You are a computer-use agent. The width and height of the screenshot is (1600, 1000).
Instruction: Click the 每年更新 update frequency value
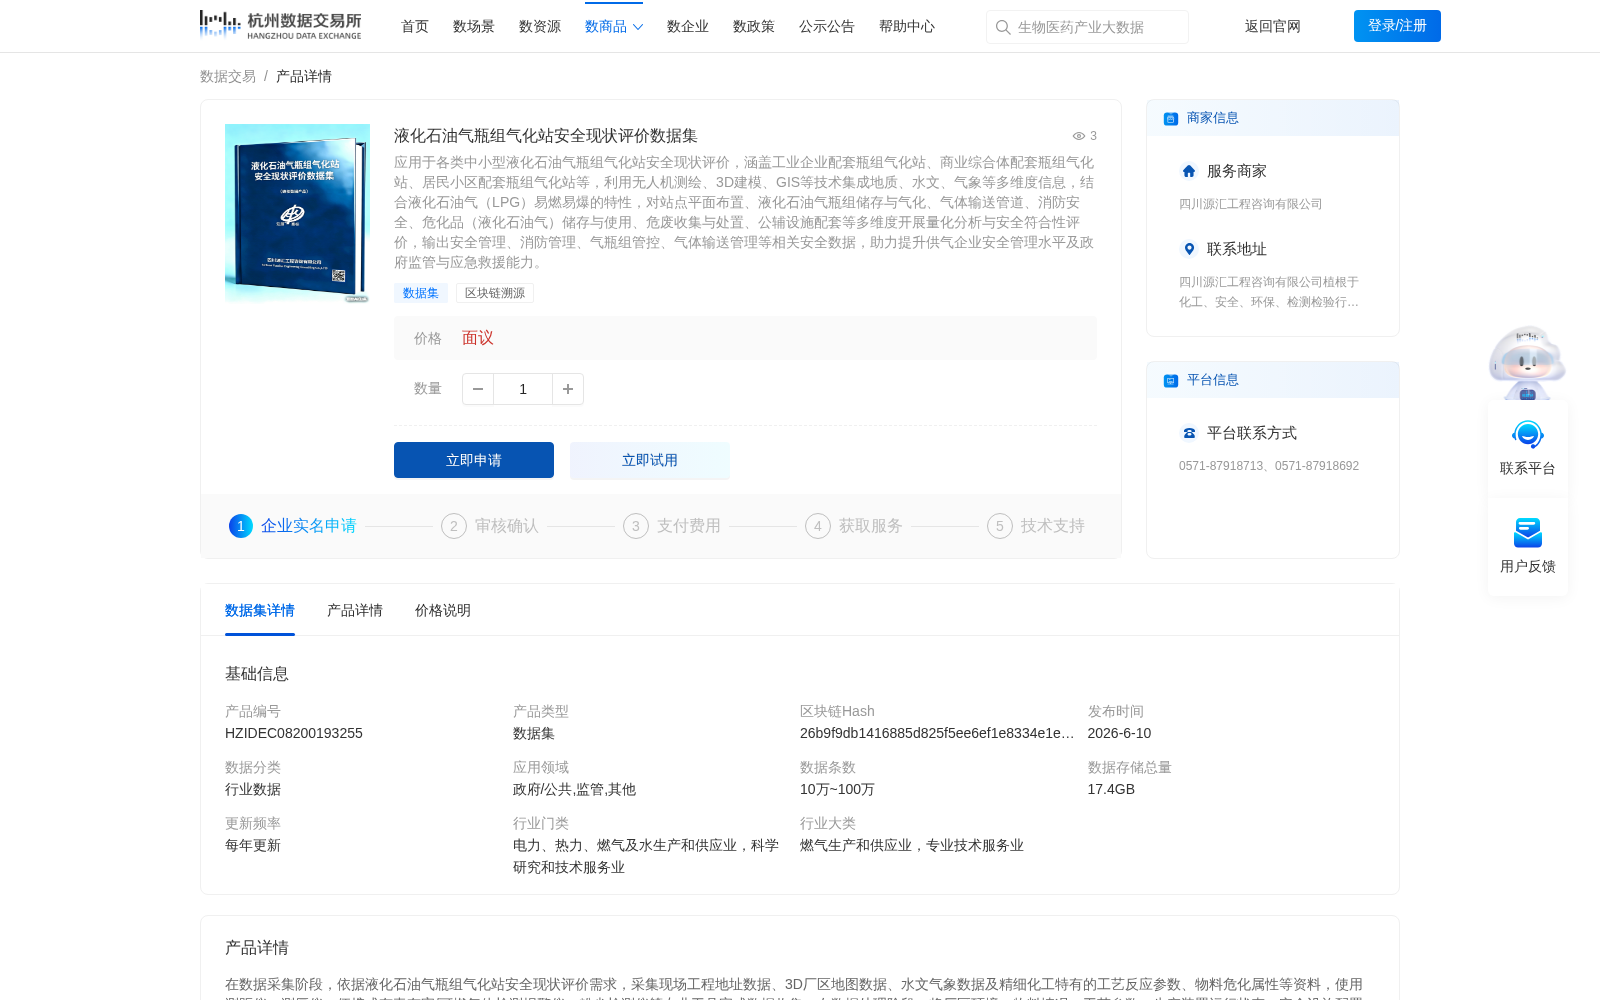[x=253, y=845]
